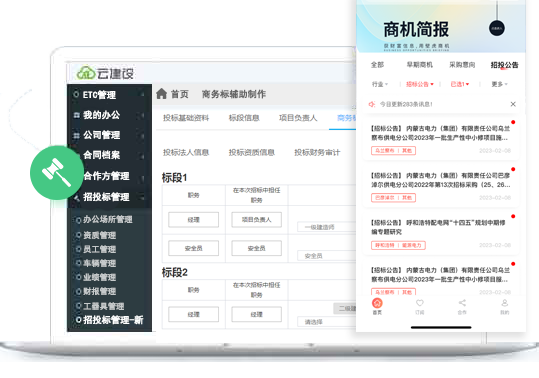Open 投标资质信息 sub-tab
Screen dimensions: 539x378
point(252,153)
